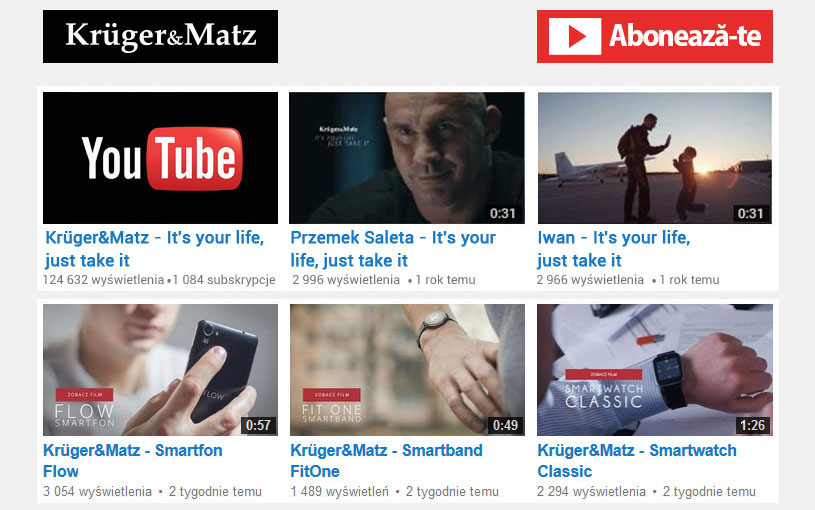Open the Flow smartphone video thumbnail
815x510 pixels.
tap(160, 370)
